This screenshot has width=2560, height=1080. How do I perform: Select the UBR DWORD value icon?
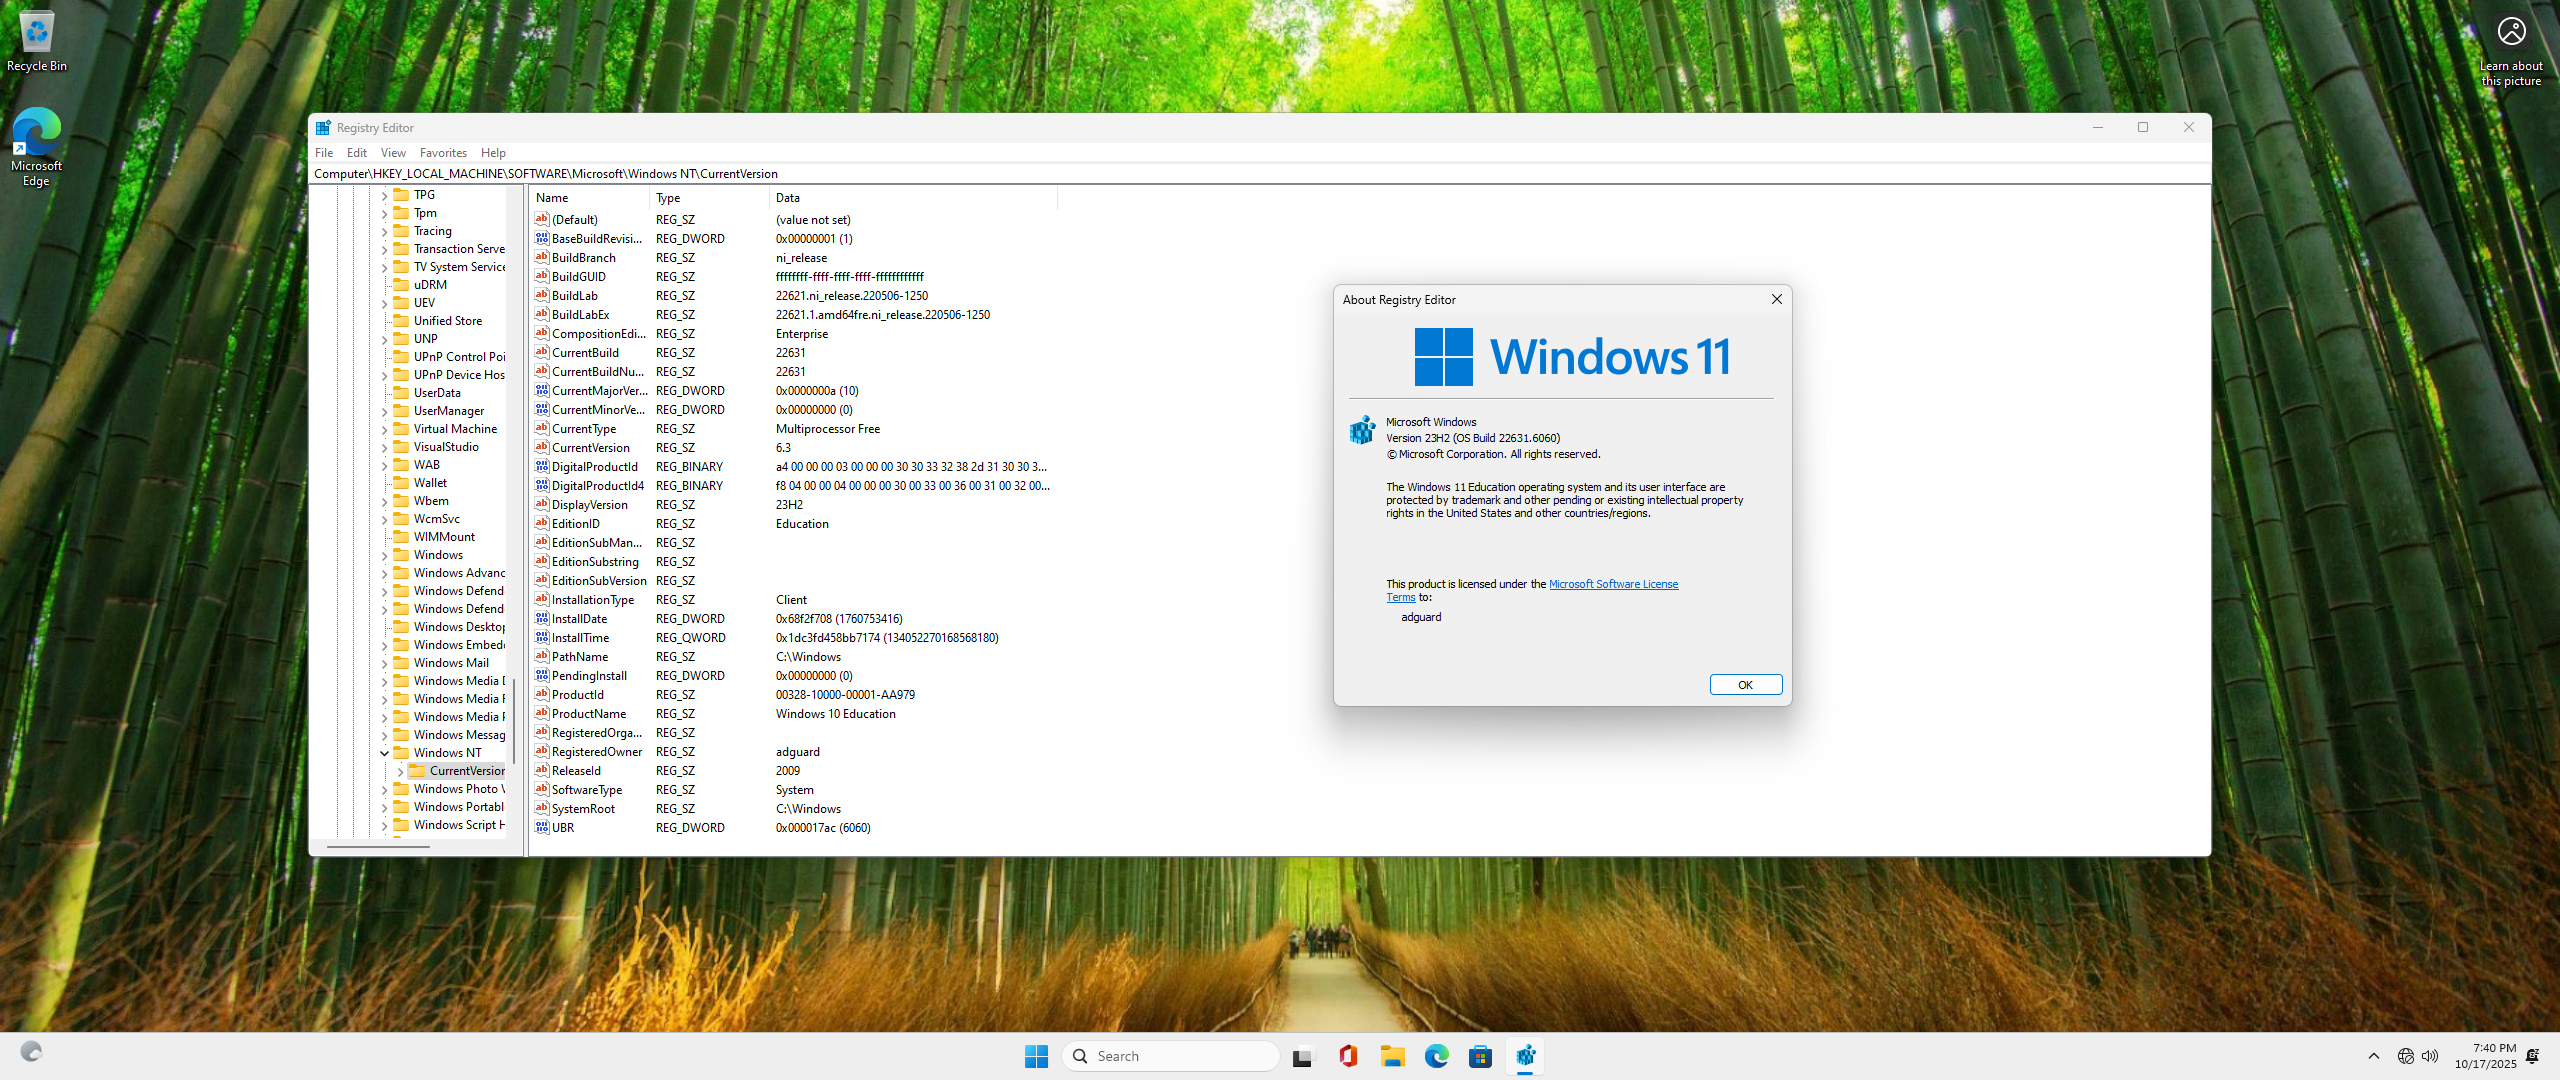tap(542, 828)
